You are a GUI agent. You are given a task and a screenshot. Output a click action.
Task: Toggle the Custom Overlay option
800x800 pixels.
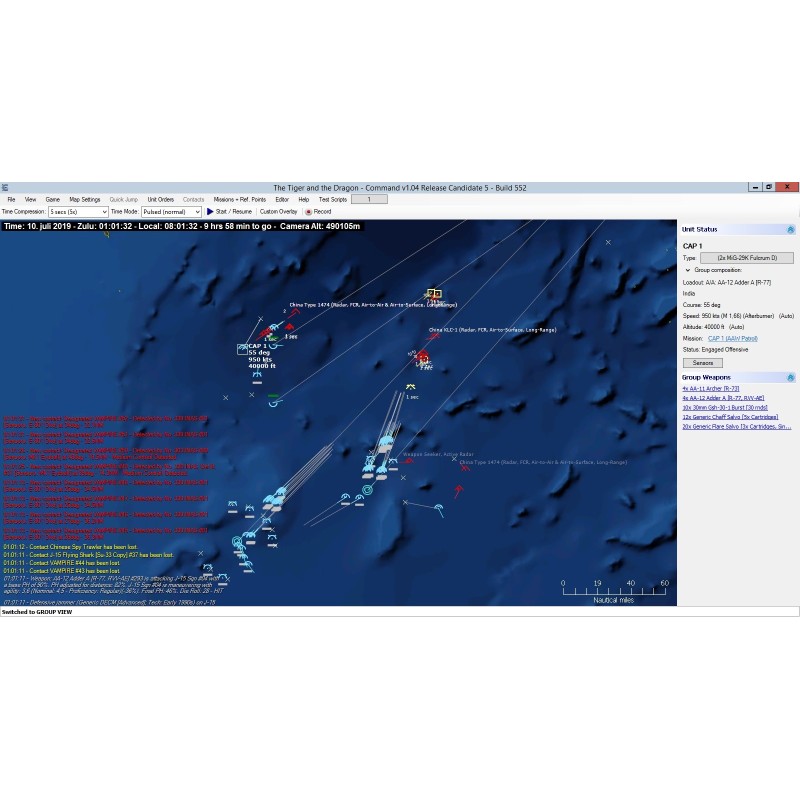(x=278, y=212)
